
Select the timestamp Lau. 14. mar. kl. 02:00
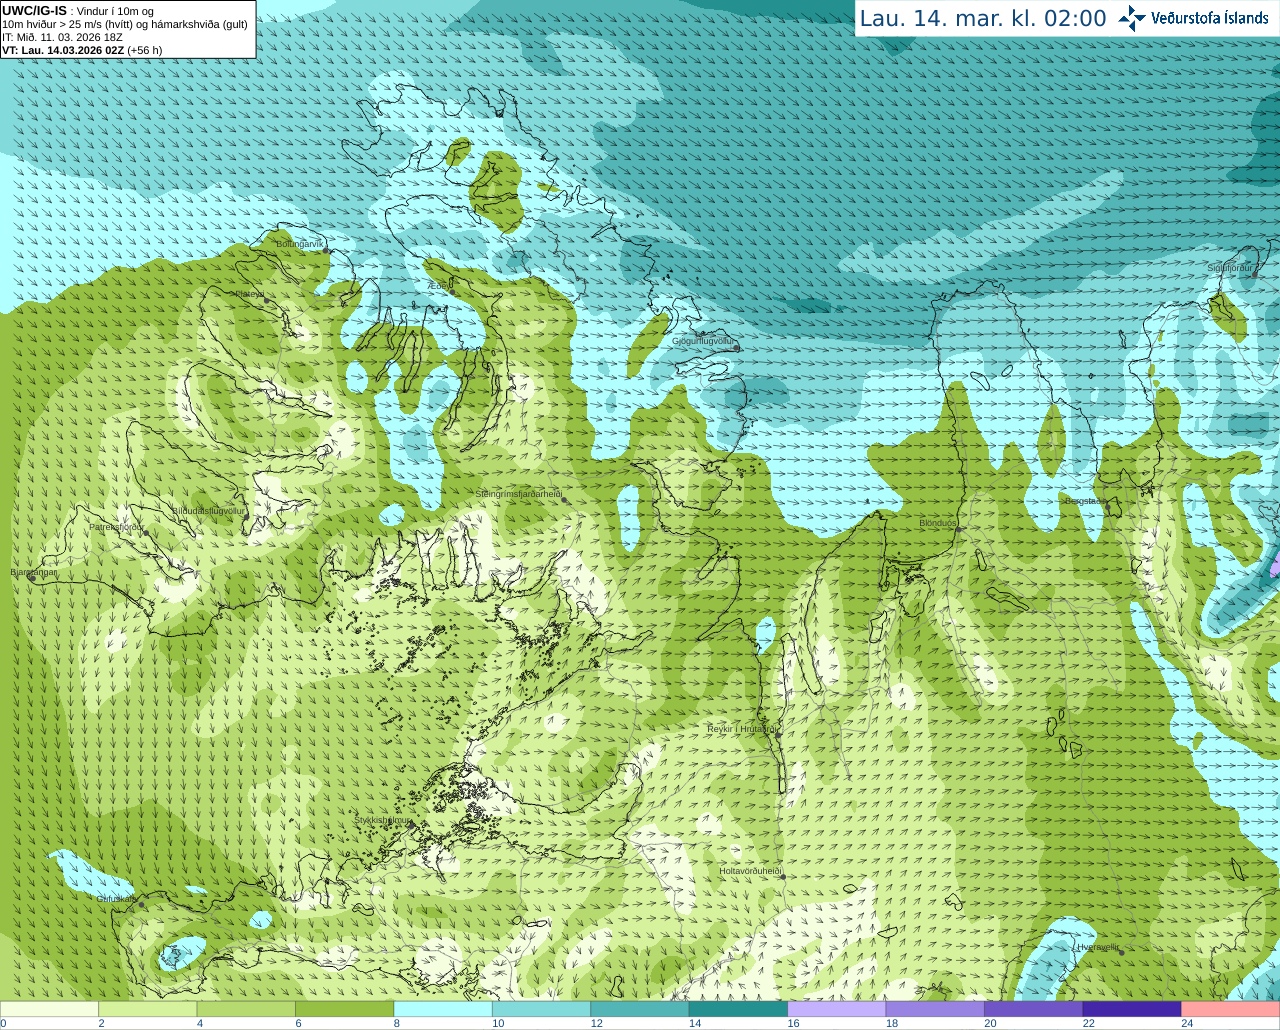[983, 19]
